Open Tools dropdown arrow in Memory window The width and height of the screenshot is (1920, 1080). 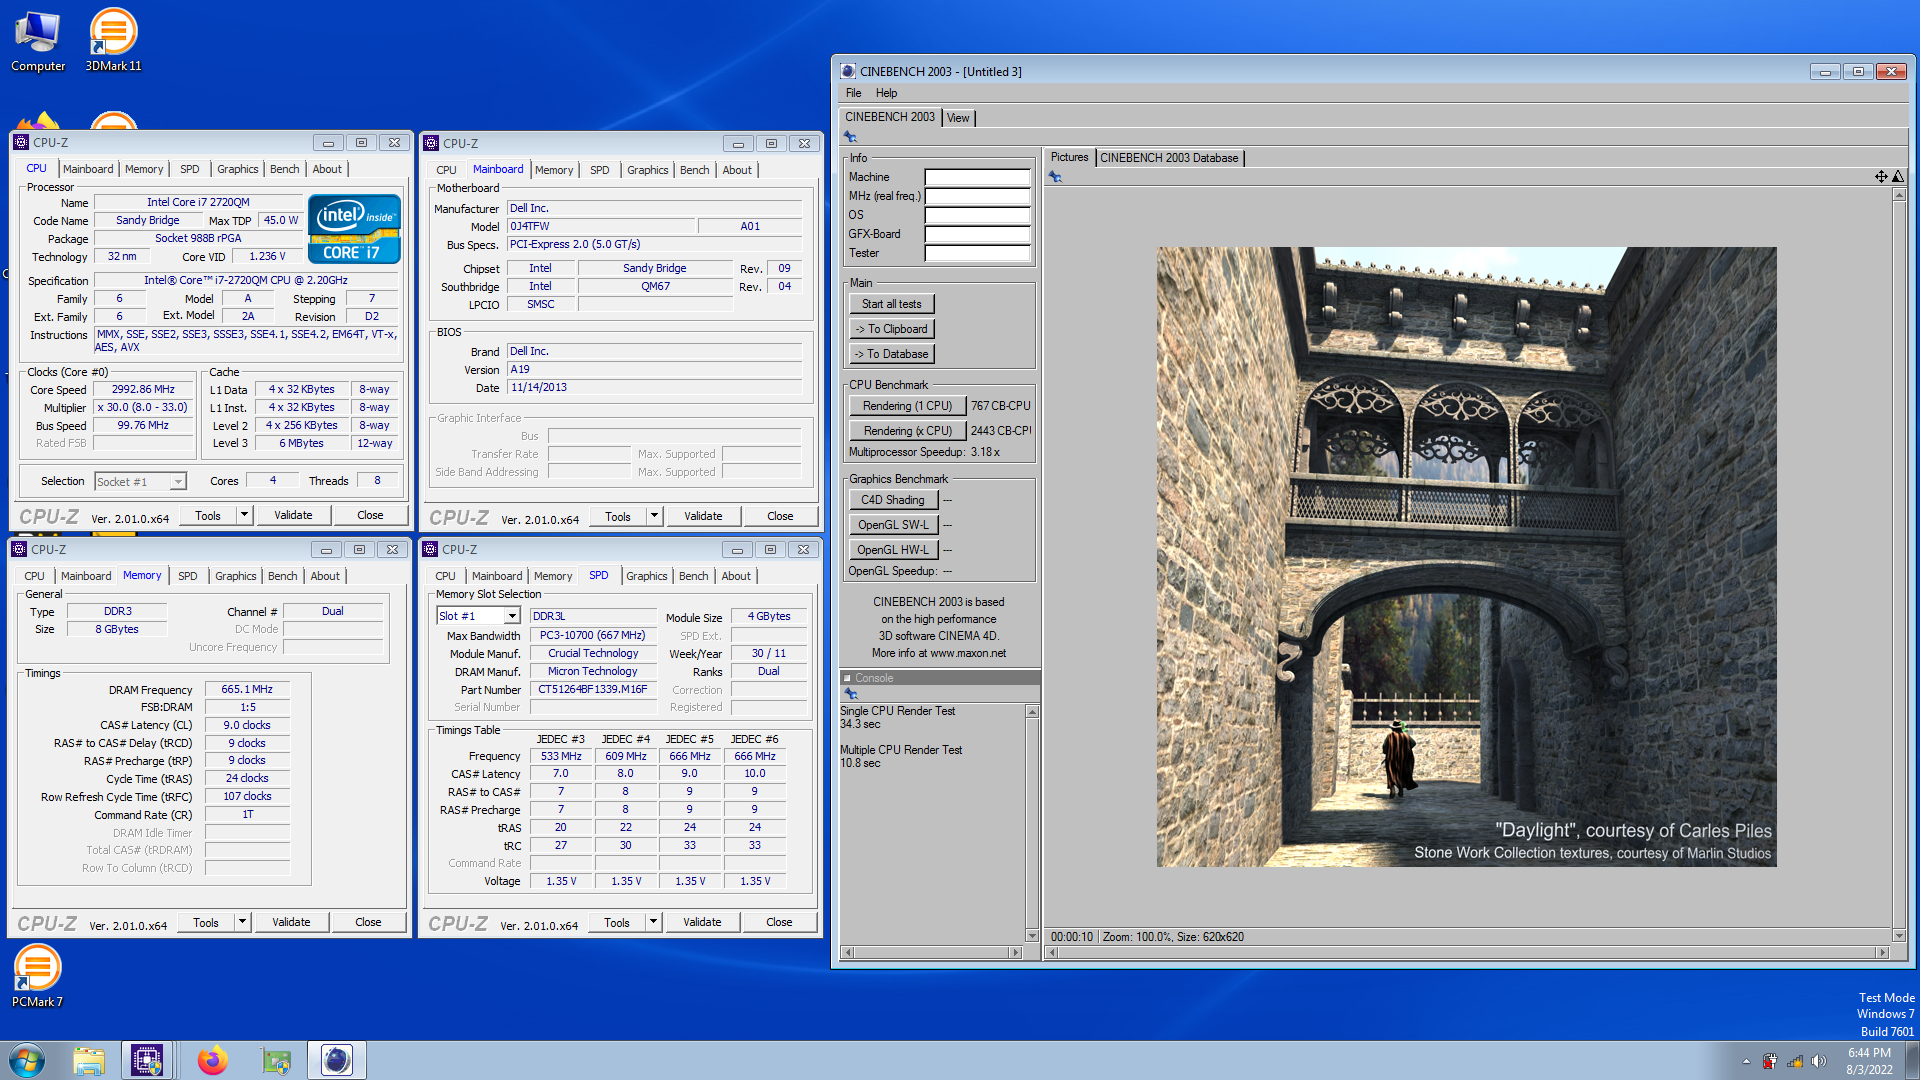pos(242,922)
